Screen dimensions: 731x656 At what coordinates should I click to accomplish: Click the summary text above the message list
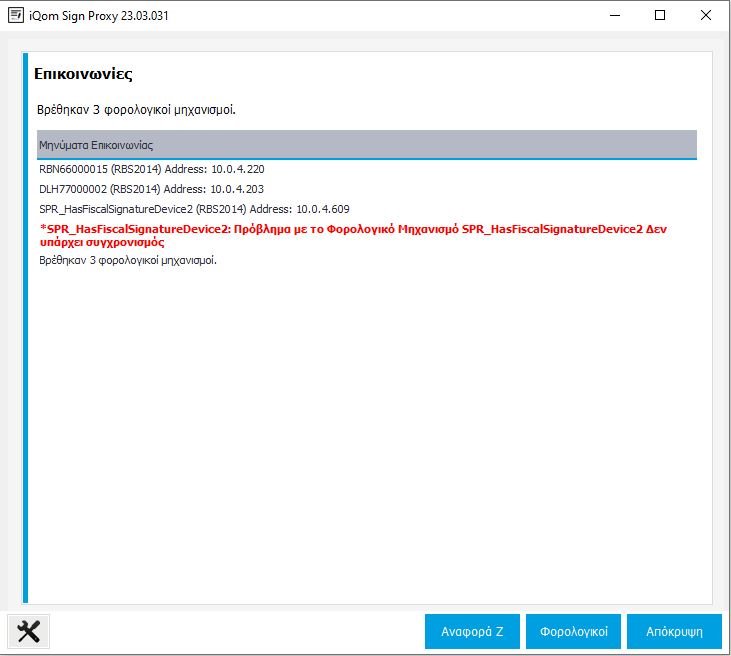pos(136,109)
